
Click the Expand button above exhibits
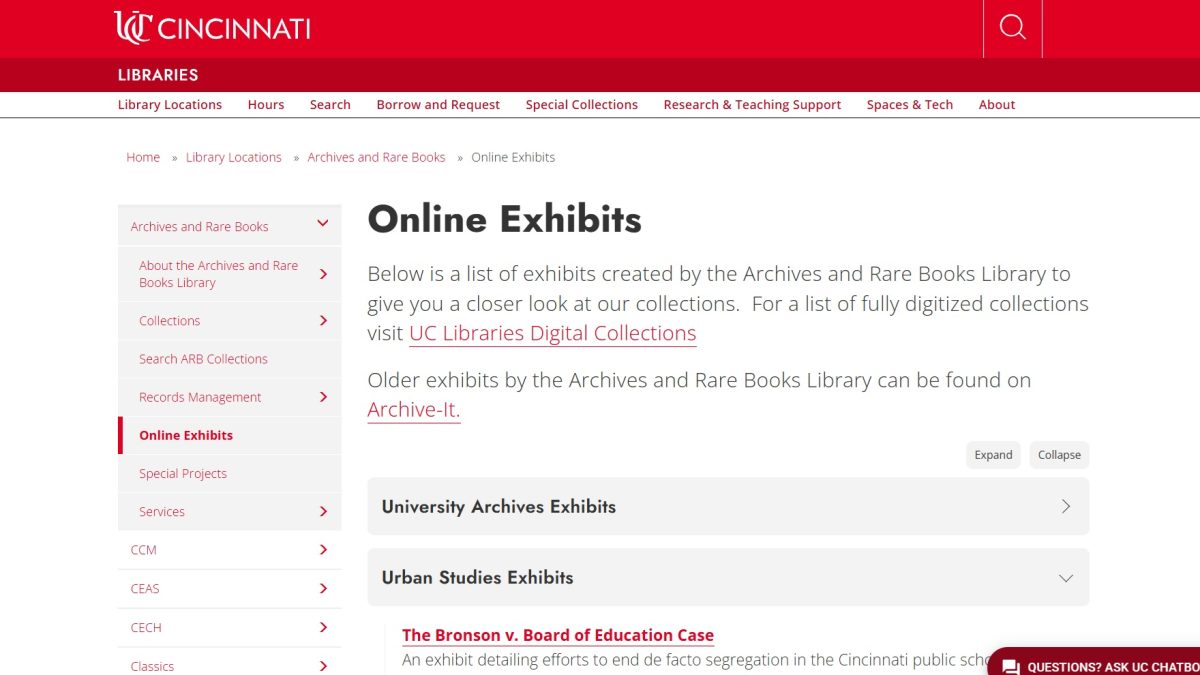[993, 455]
